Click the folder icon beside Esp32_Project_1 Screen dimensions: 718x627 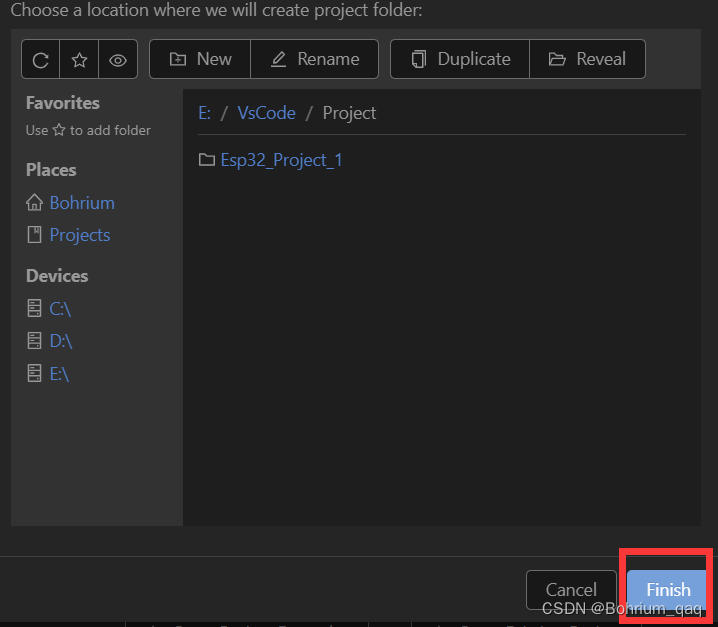(207, 159)
